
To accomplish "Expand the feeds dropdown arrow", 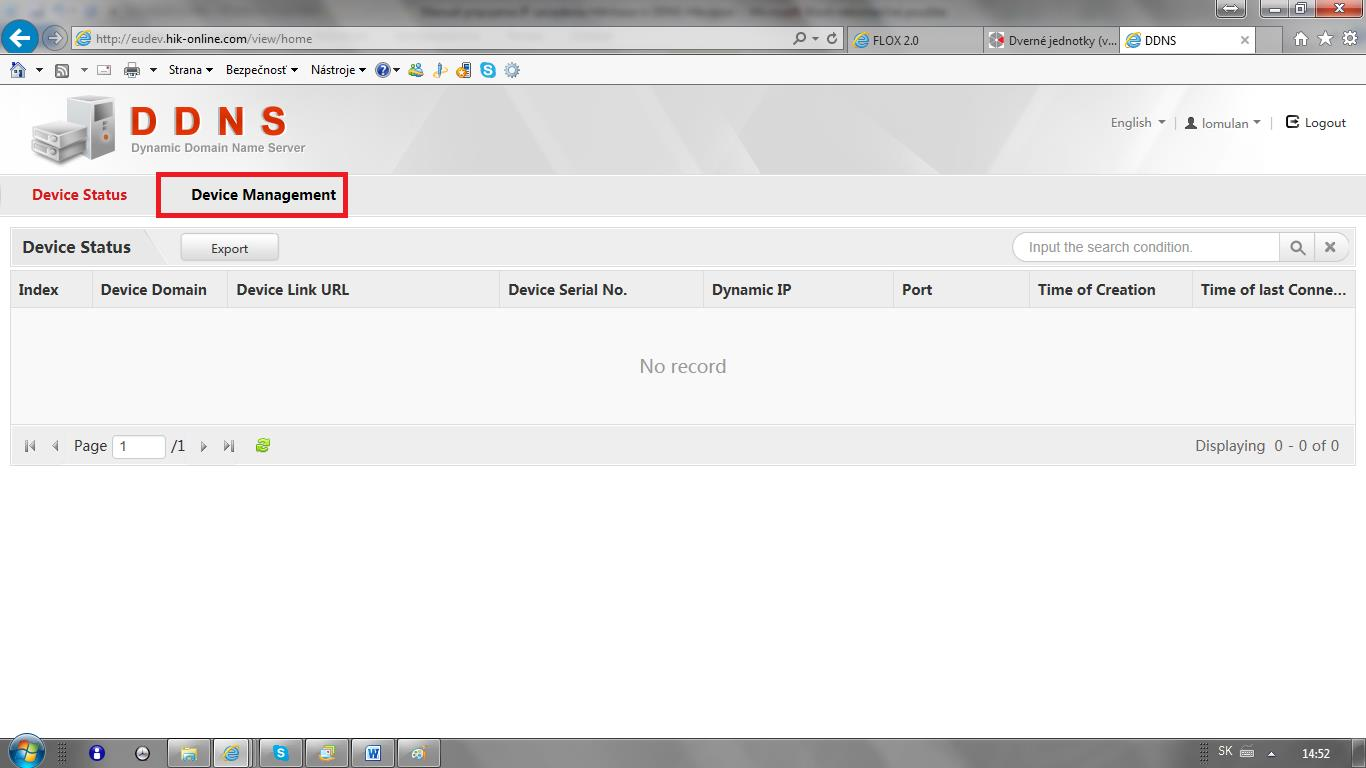I will click(84, 70).
